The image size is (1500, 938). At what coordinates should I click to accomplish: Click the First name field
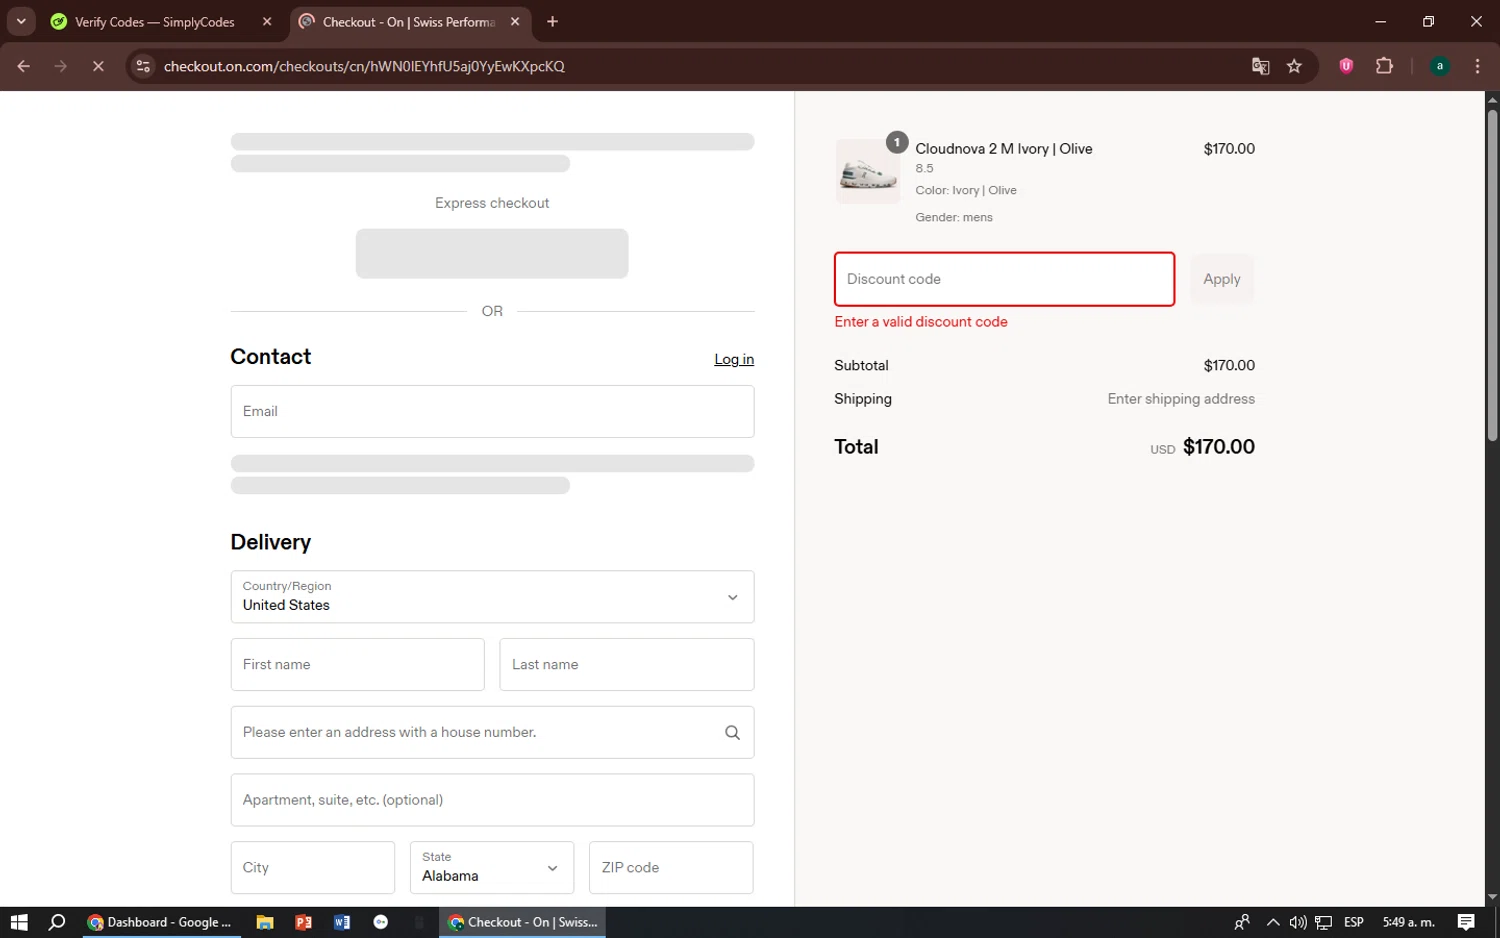[x=357, y=664]
